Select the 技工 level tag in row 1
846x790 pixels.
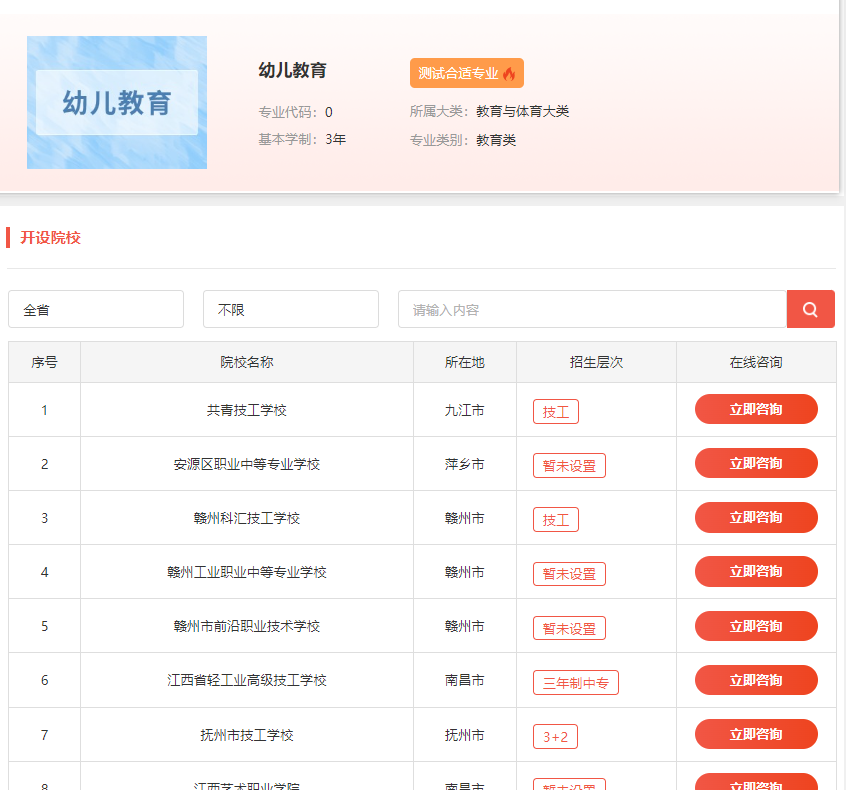(555, 411)
